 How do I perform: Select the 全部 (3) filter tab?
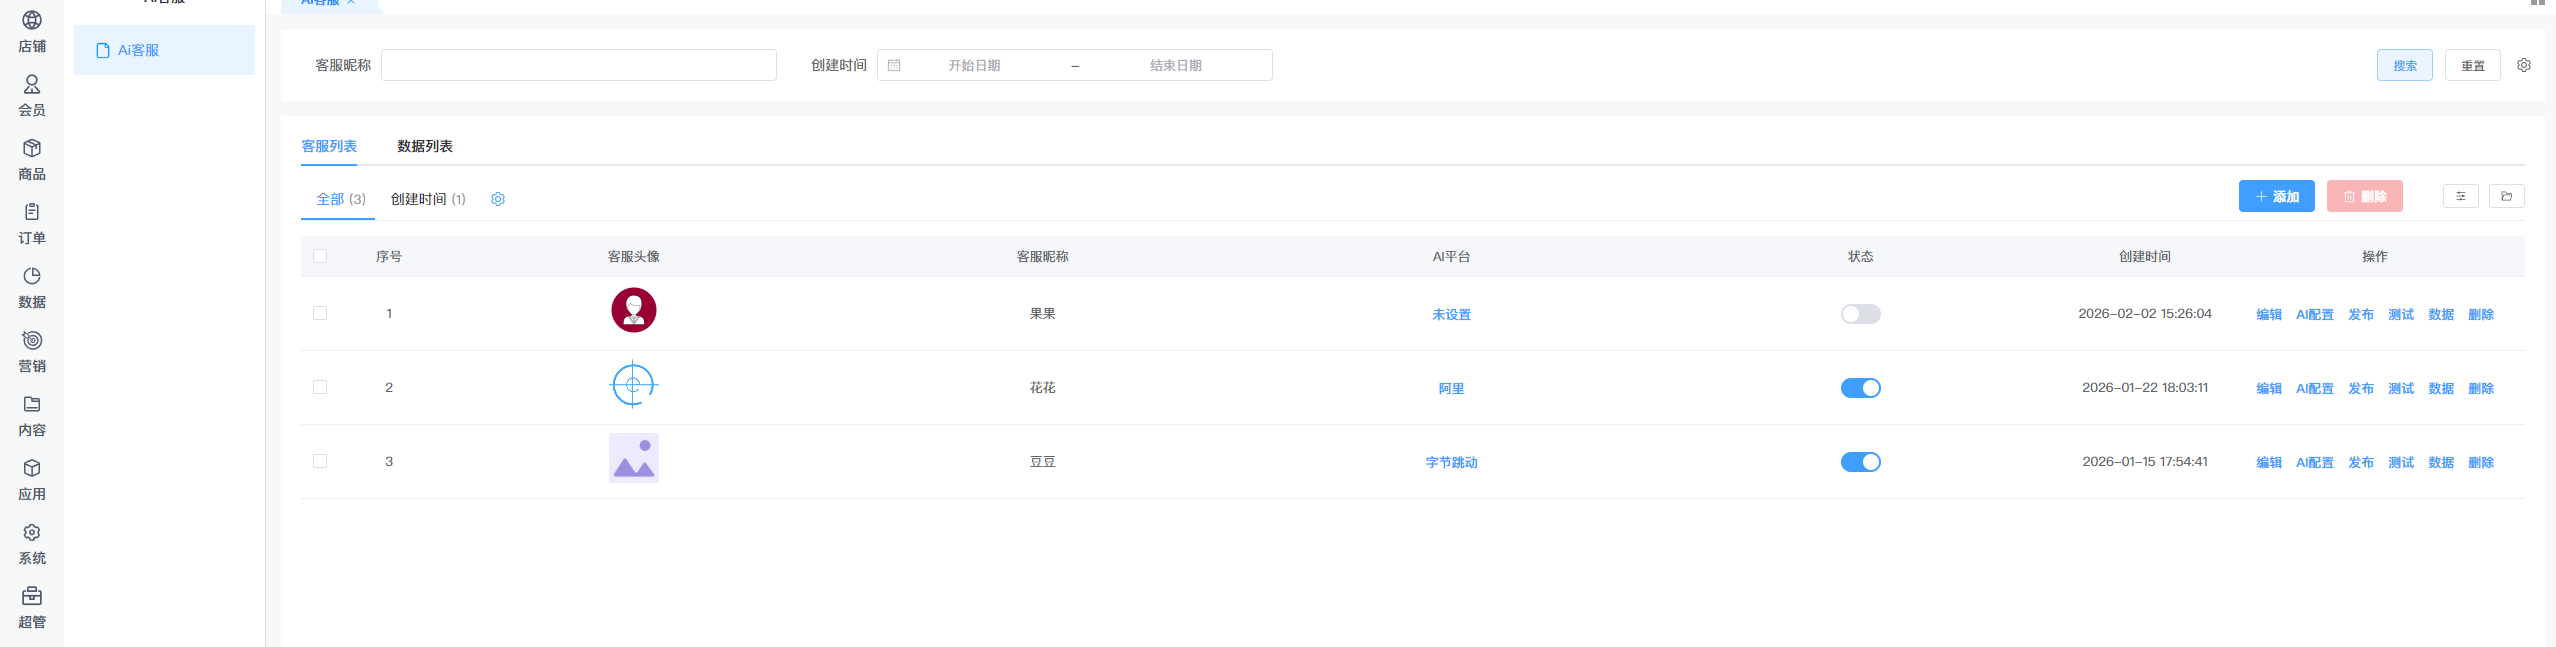pos(341,199)
